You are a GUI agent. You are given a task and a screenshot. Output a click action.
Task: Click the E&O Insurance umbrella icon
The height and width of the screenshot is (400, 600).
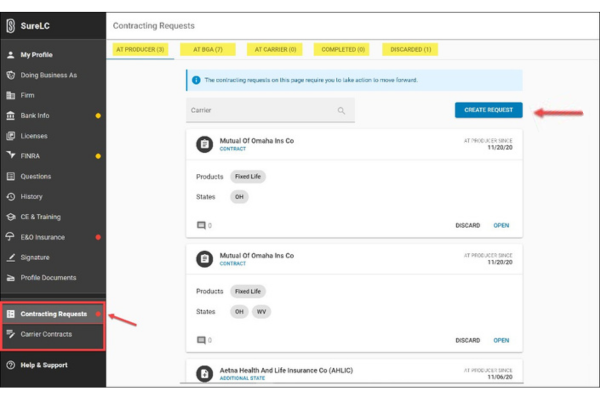[11, 237]
